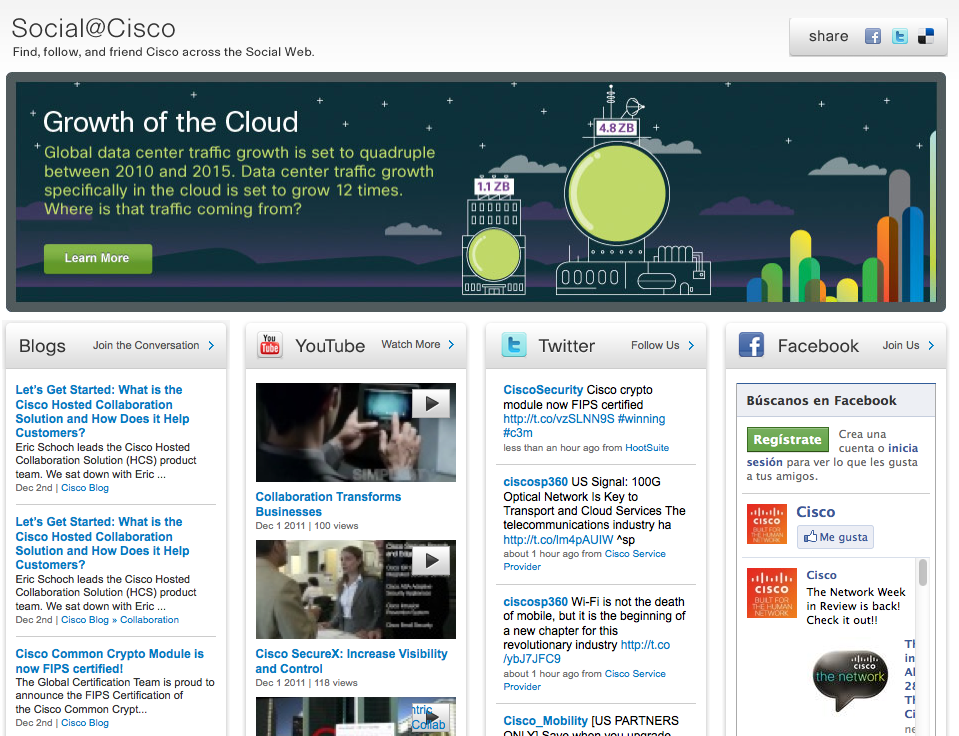Open Cisco author name on Facebook post
The image size is (959, 736).
pos(821,575)
